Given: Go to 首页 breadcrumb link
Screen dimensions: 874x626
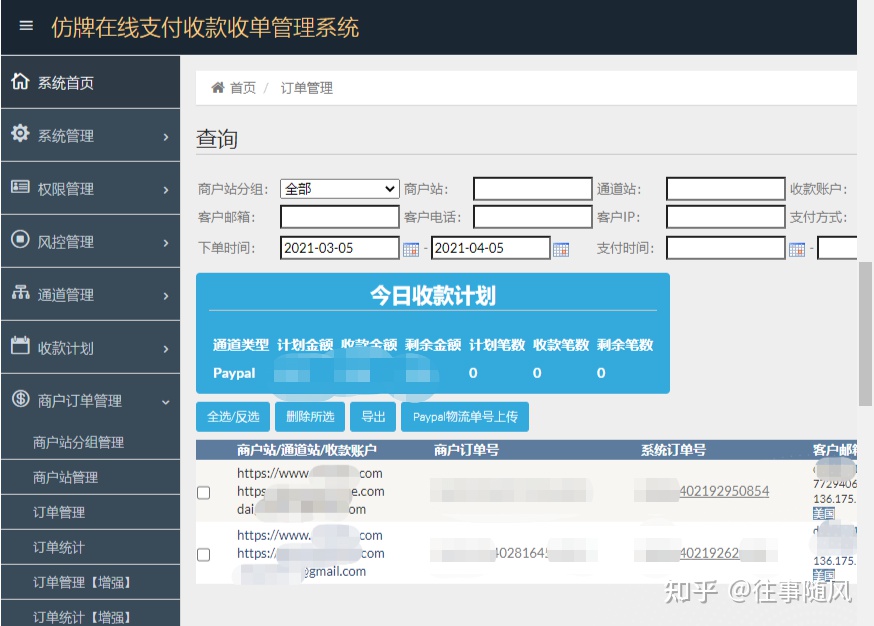Looking at the screenshot, I should click(x=243, y=88).
